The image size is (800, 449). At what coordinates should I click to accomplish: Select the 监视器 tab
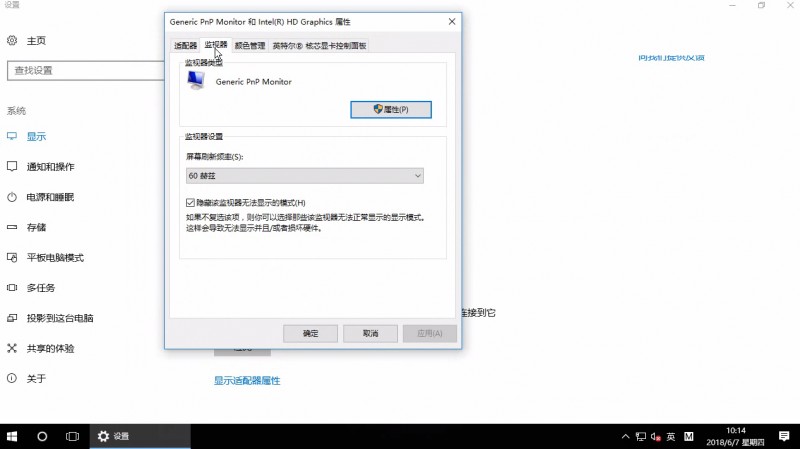[x=216, y=45]
